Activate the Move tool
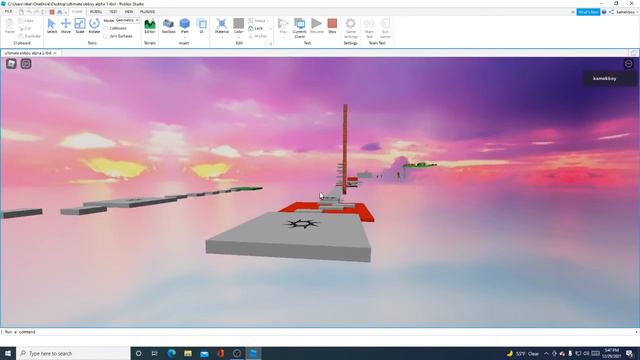Screen dimensions: 640x360 [x=66, y=26]
